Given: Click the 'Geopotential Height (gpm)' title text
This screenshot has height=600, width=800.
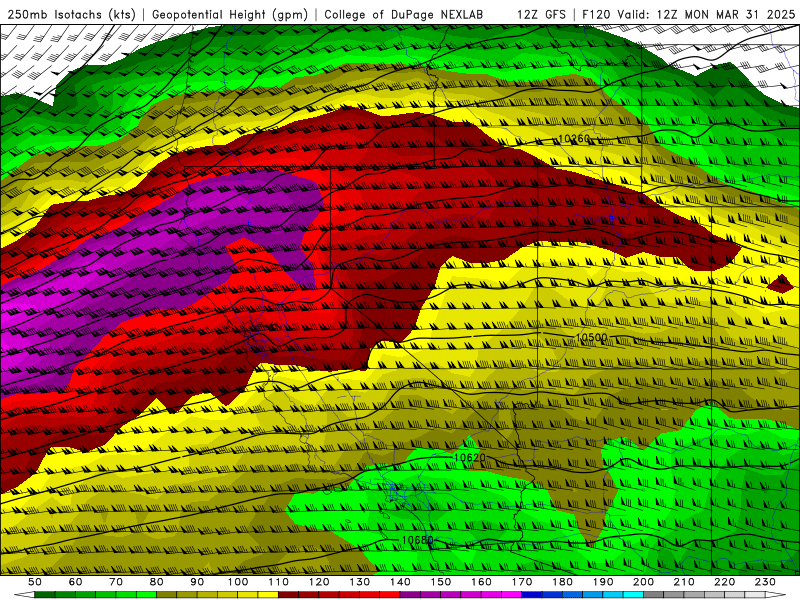Looking at the screenshot, I should (x=230, y=15).
